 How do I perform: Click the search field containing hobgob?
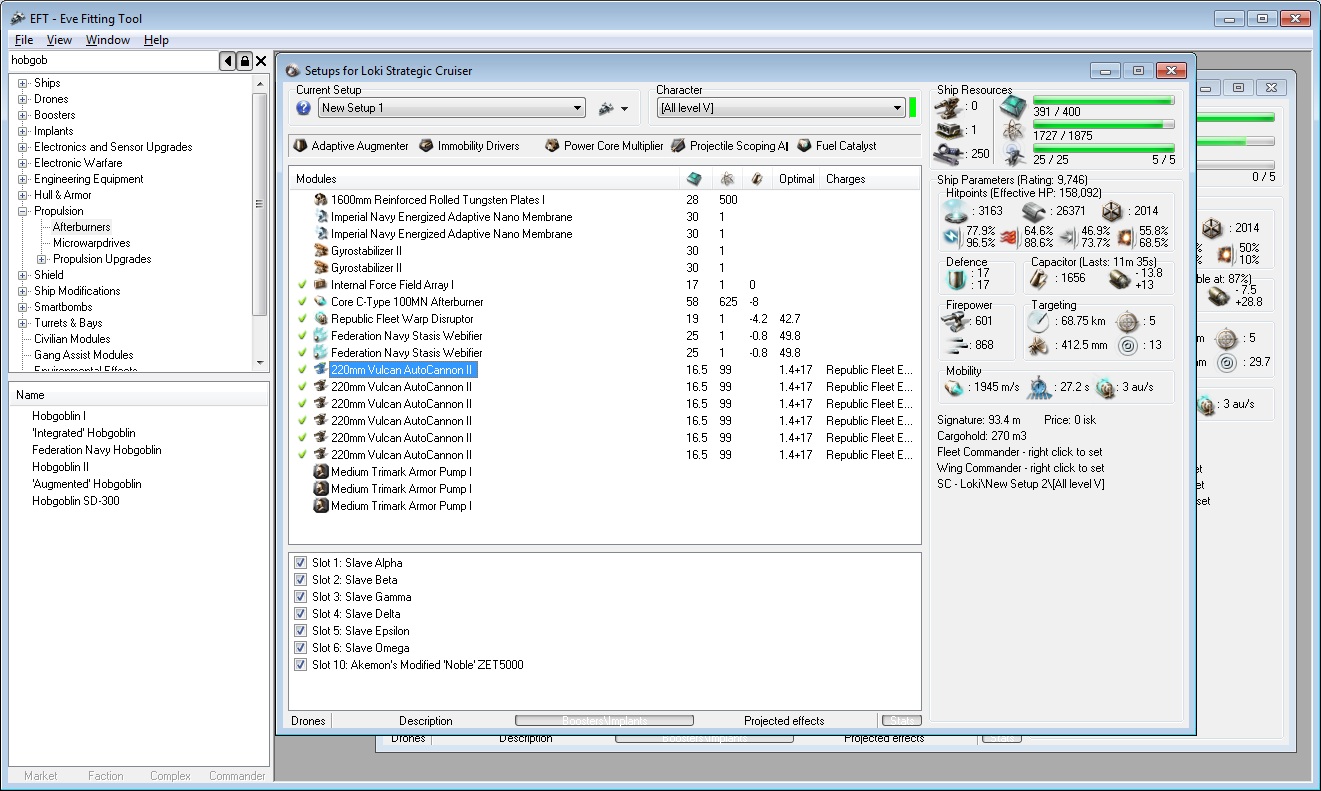(x=113, y=62)
